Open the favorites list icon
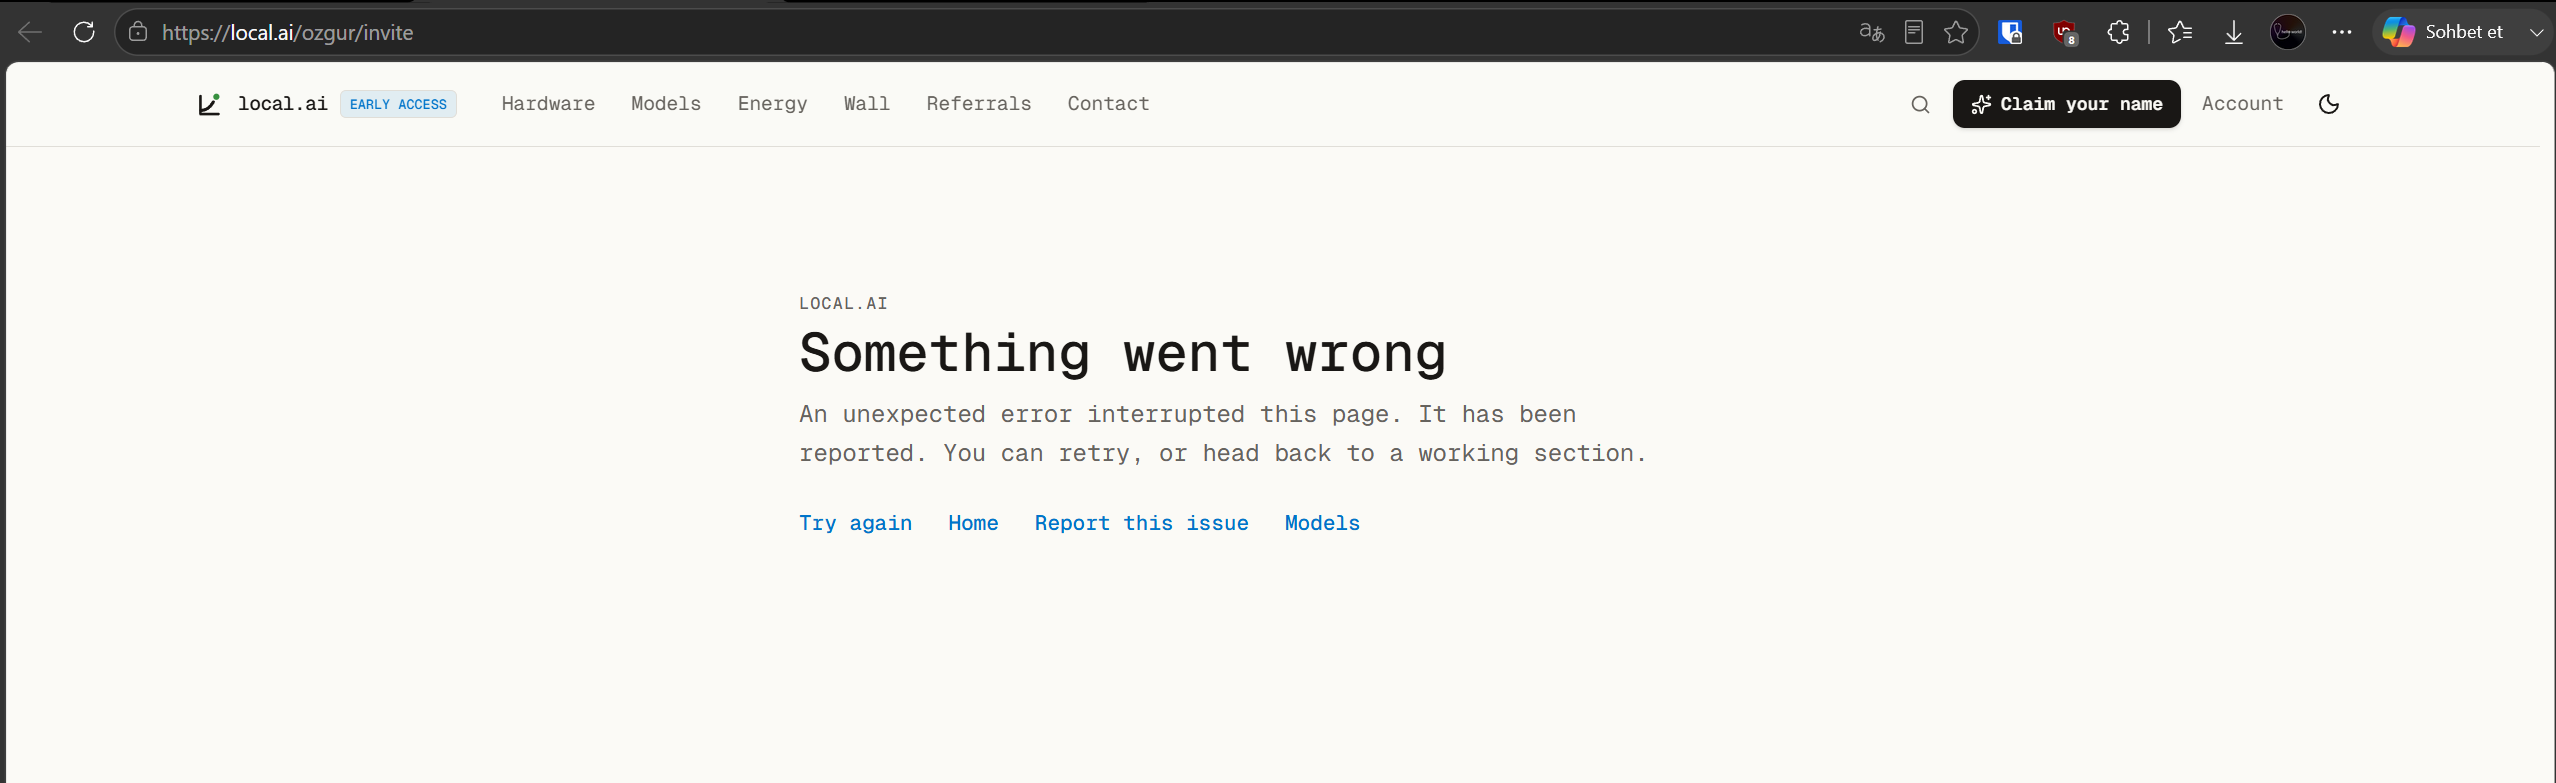Viewport: 2556px width, 783px height. [x=2180, y=32]
